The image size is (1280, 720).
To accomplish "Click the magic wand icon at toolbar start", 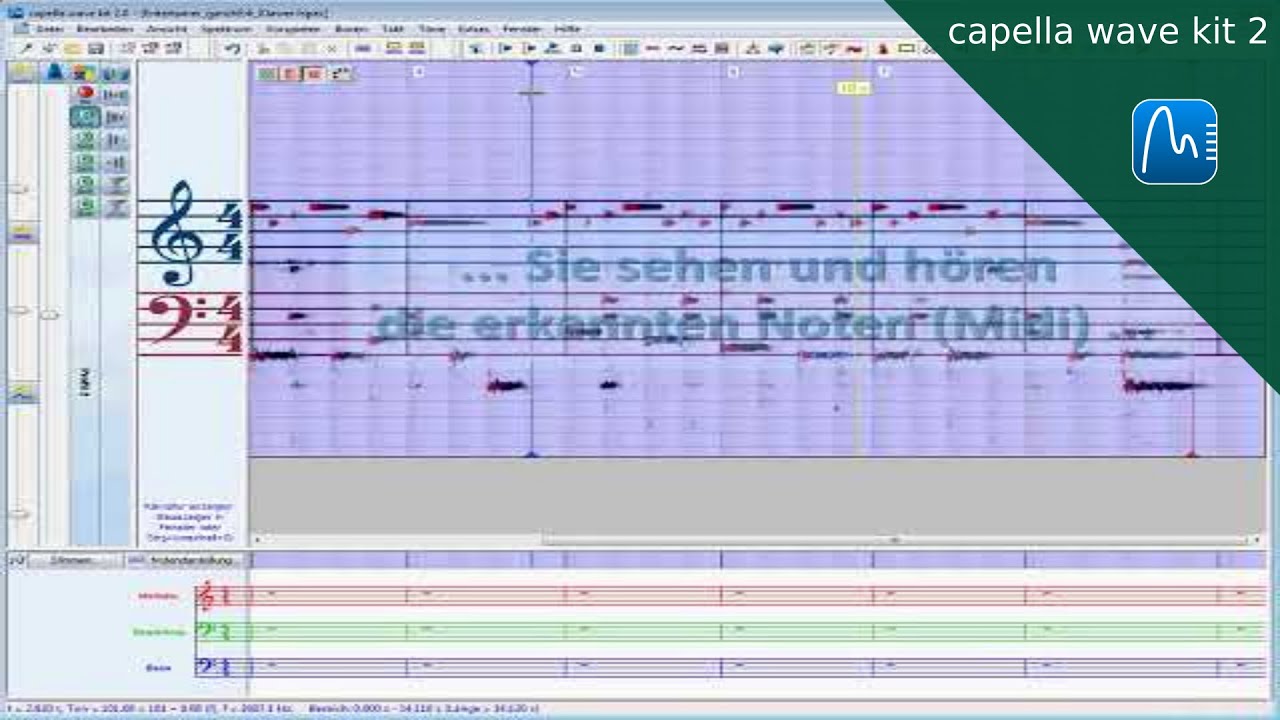I will (x=26, y=47).
